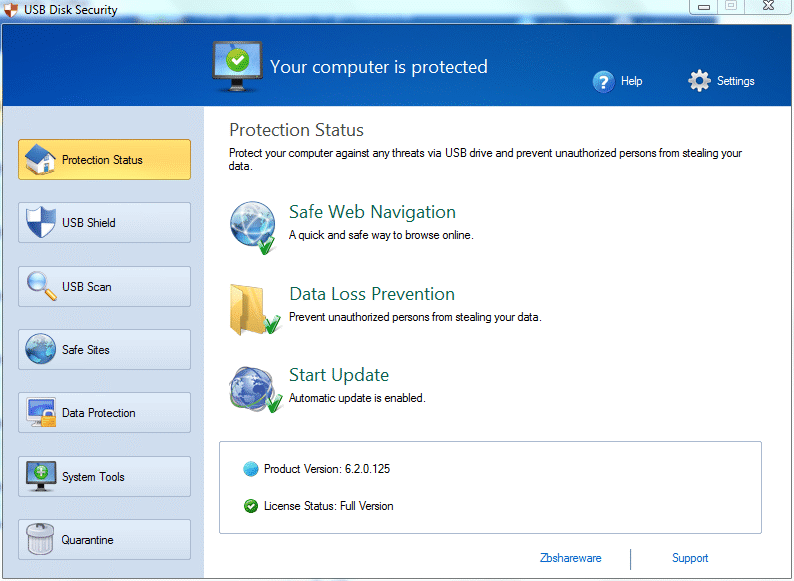The height and width of the screenshot is (581, 794).
Task: Click the Quarantine trash bin icon
Action: point(40,539)
